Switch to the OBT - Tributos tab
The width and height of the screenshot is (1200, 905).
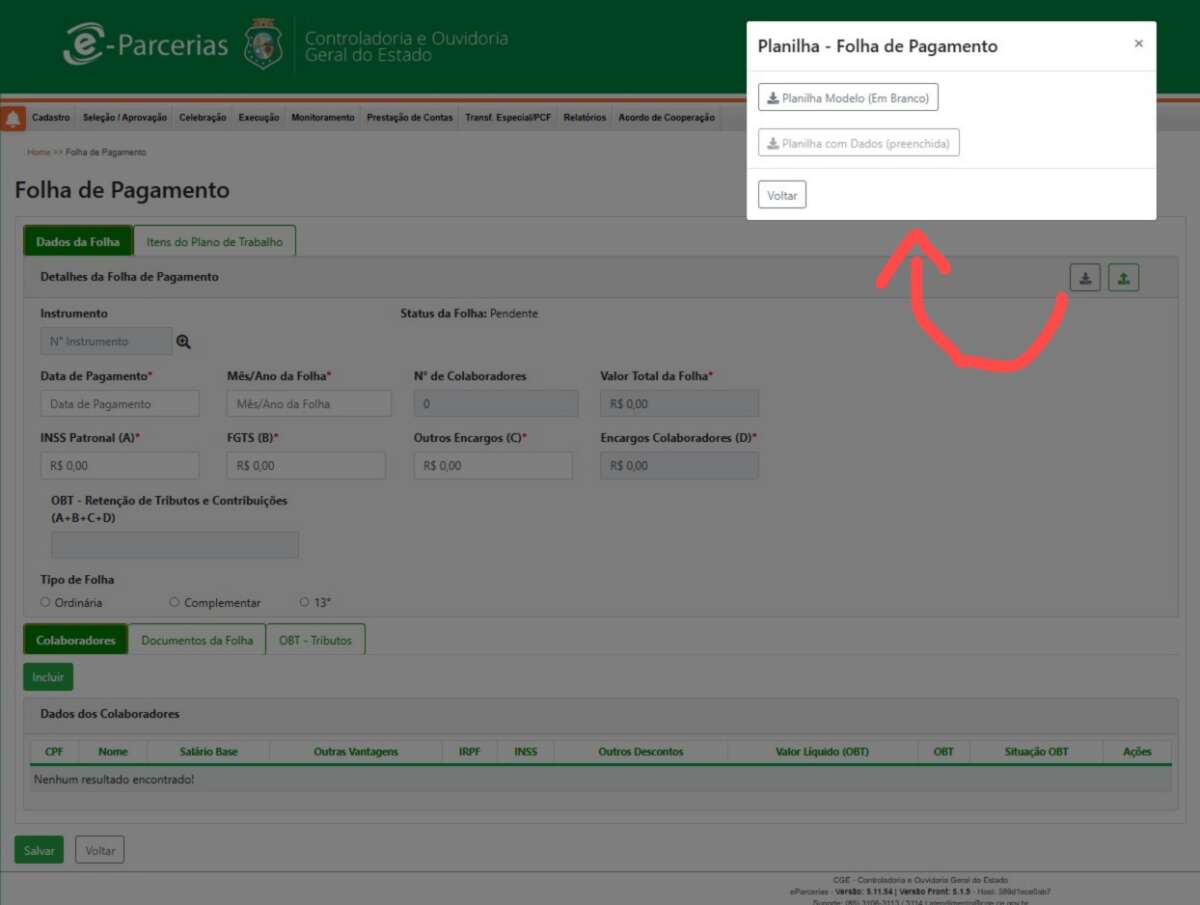(315, 640)
